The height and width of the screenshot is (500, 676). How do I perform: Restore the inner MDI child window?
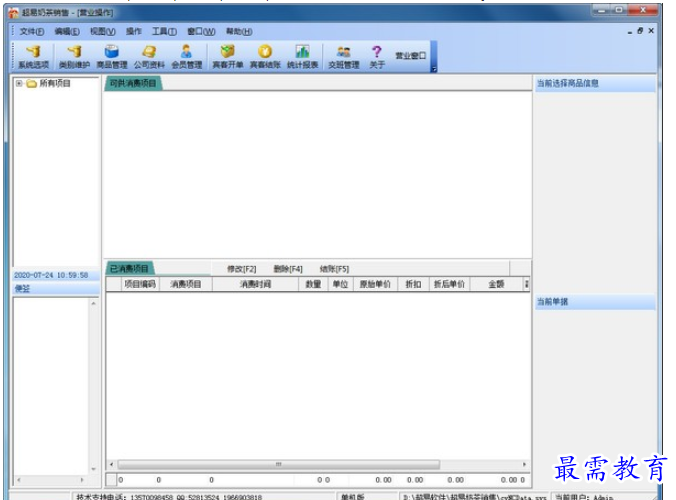[640, 31]
